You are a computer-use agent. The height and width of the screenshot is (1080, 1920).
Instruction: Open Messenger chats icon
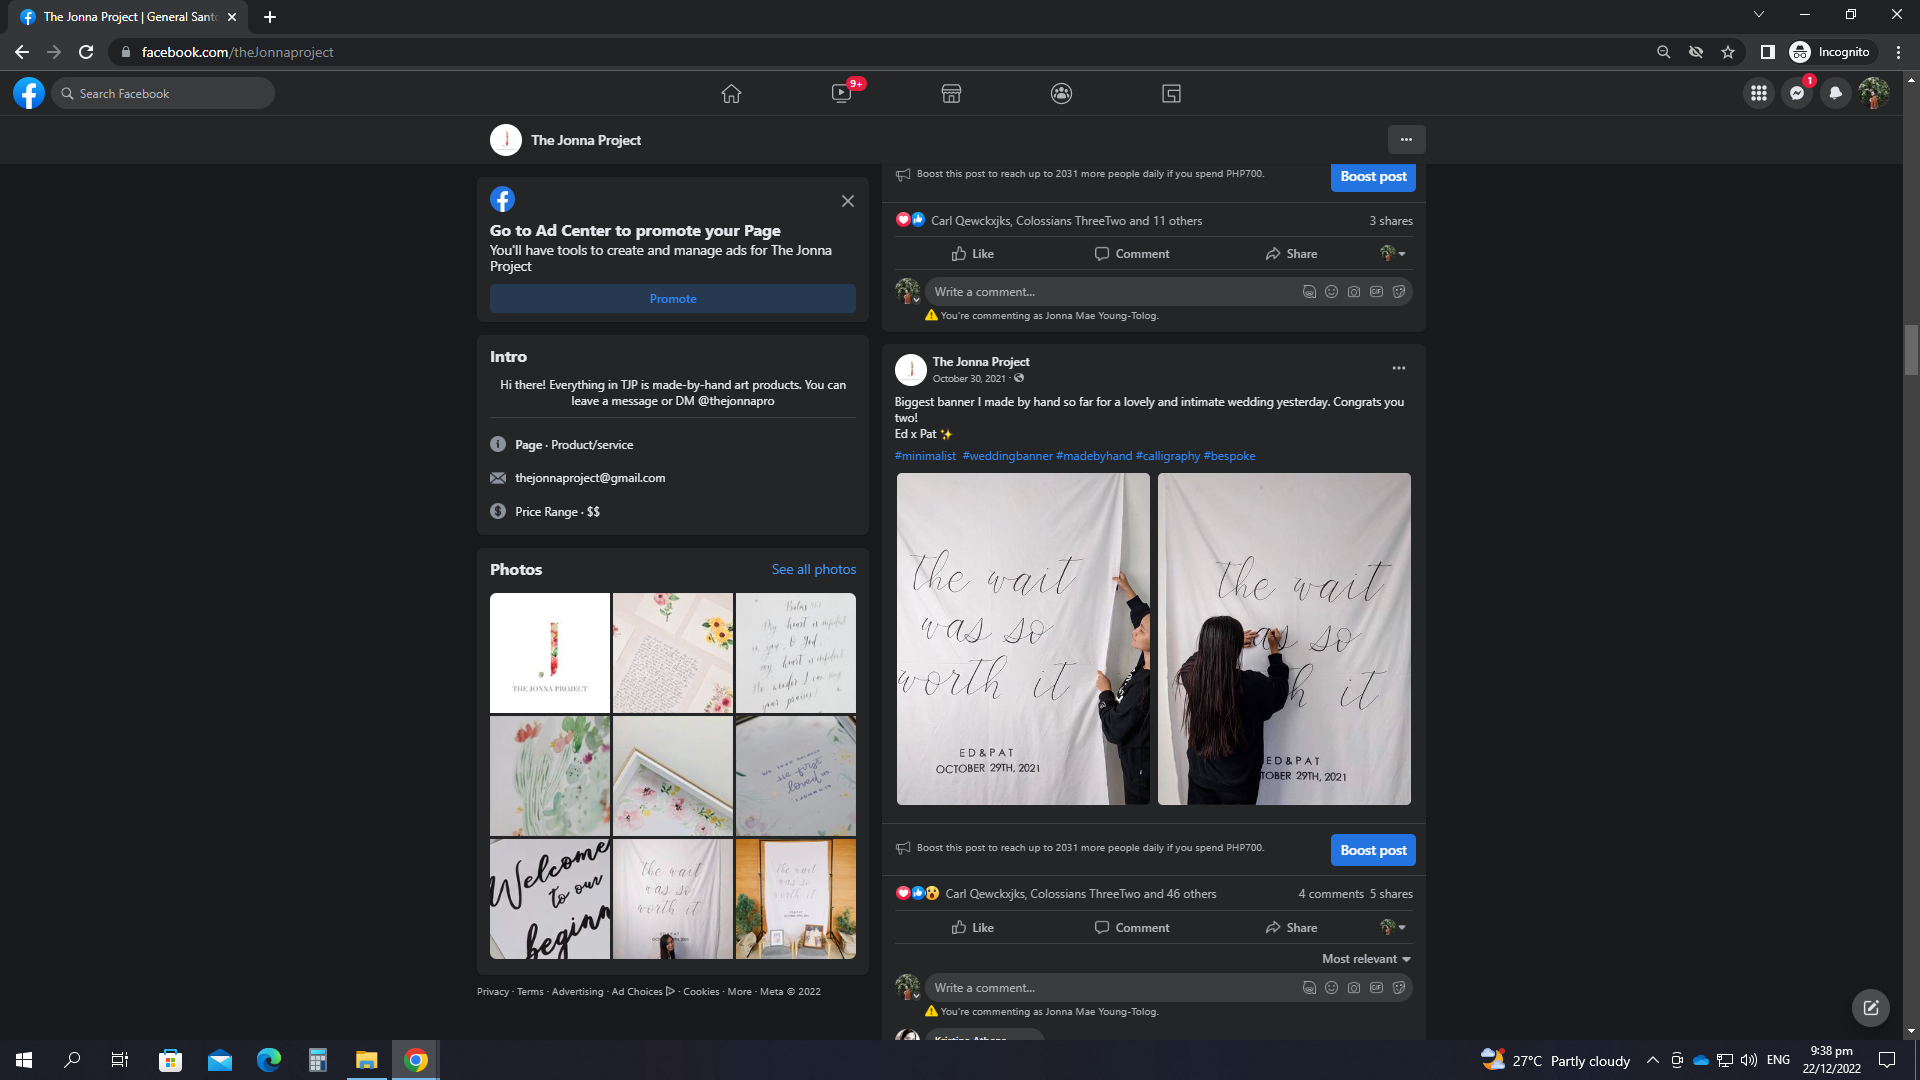(1797, 93)
